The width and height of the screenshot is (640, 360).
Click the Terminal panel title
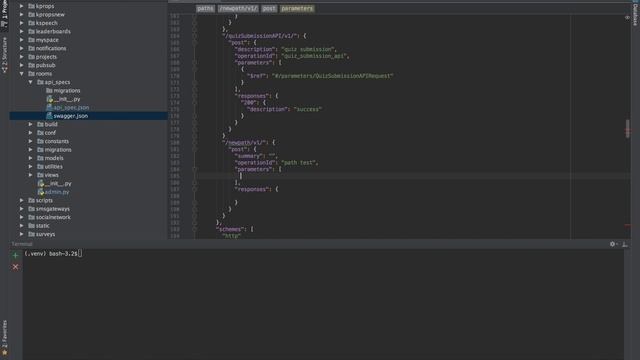22,244
